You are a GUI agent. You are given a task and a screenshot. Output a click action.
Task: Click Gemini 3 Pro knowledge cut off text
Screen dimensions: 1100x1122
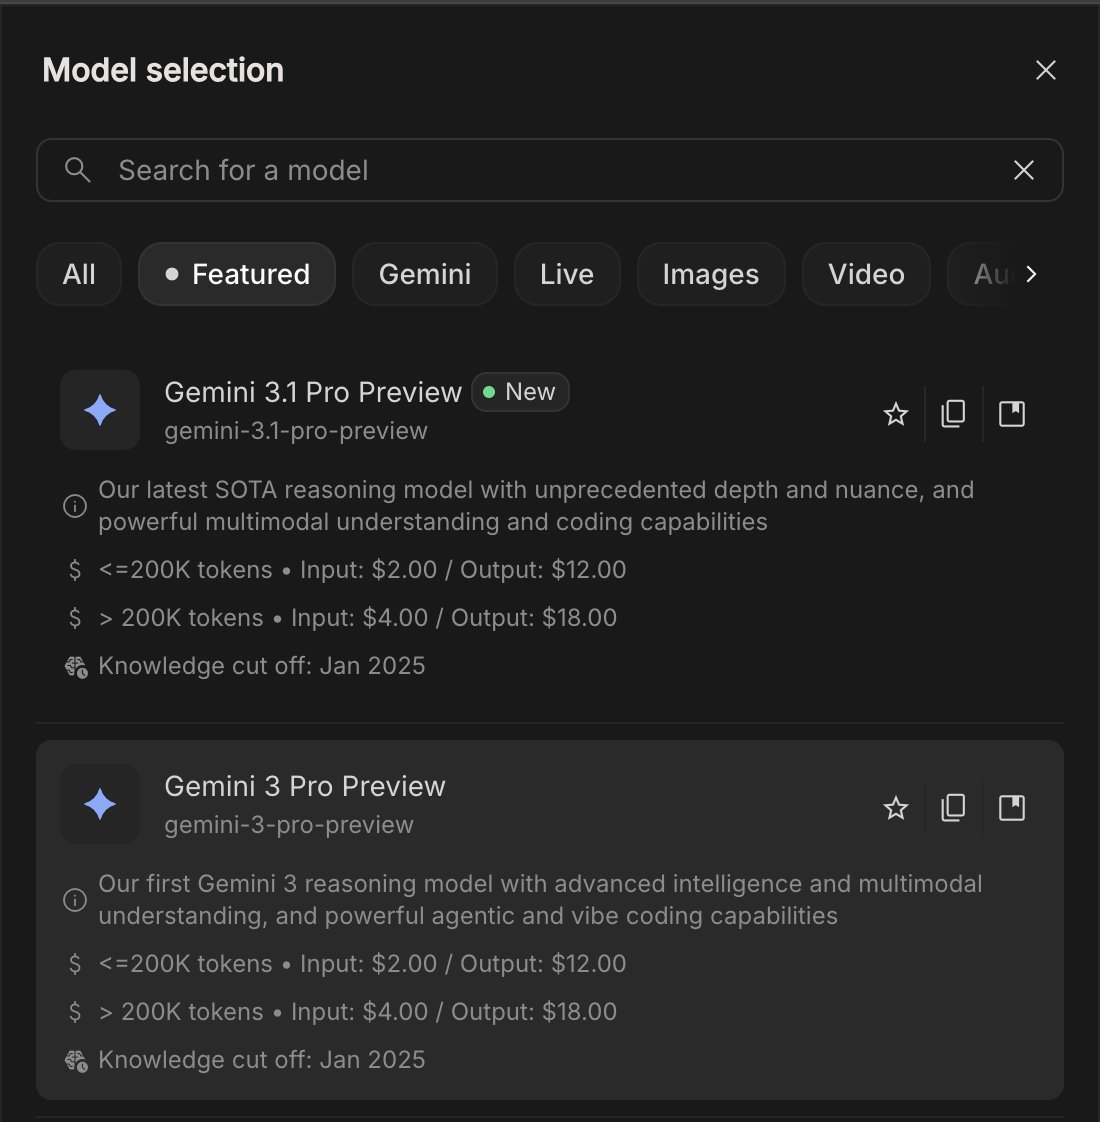click(x=262, y=1060)
